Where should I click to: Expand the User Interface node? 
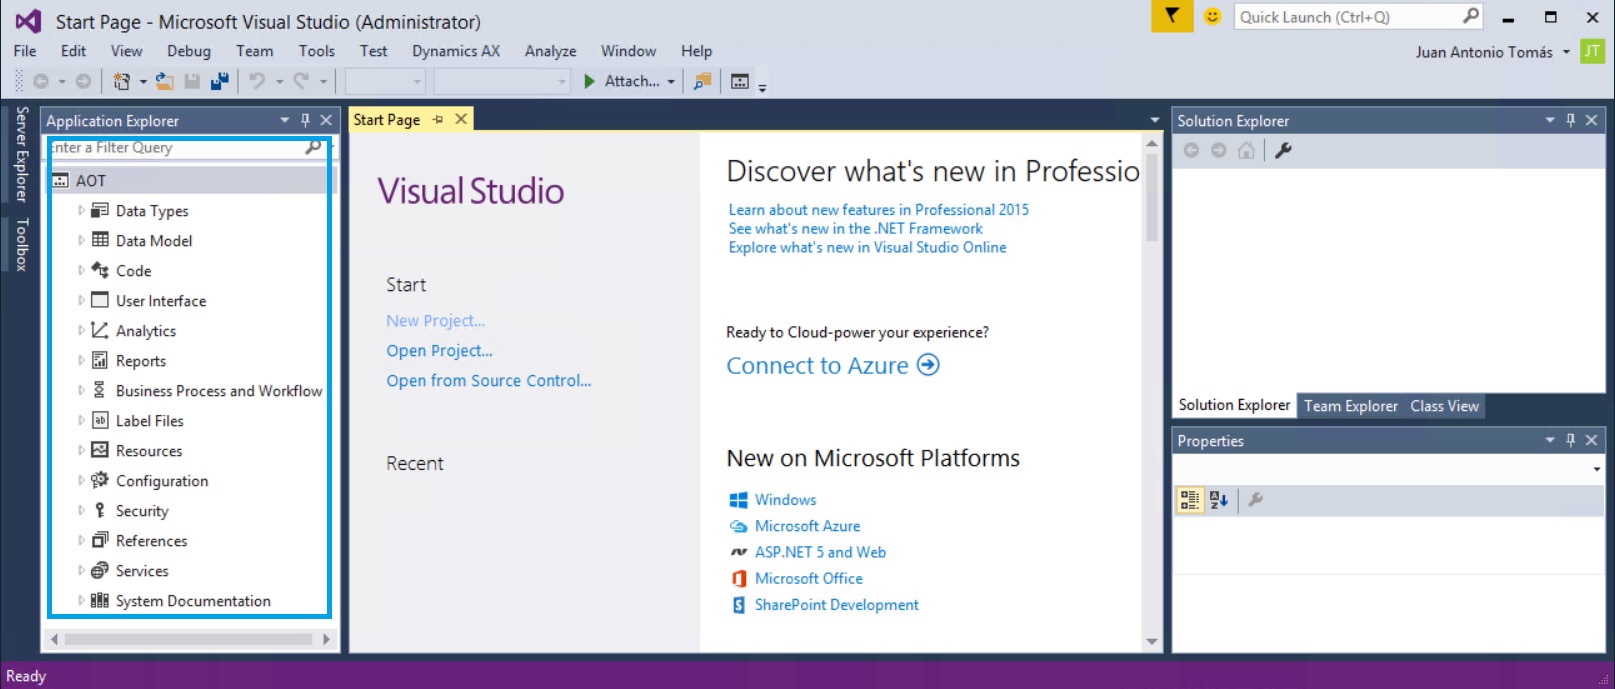pos(81,300)
